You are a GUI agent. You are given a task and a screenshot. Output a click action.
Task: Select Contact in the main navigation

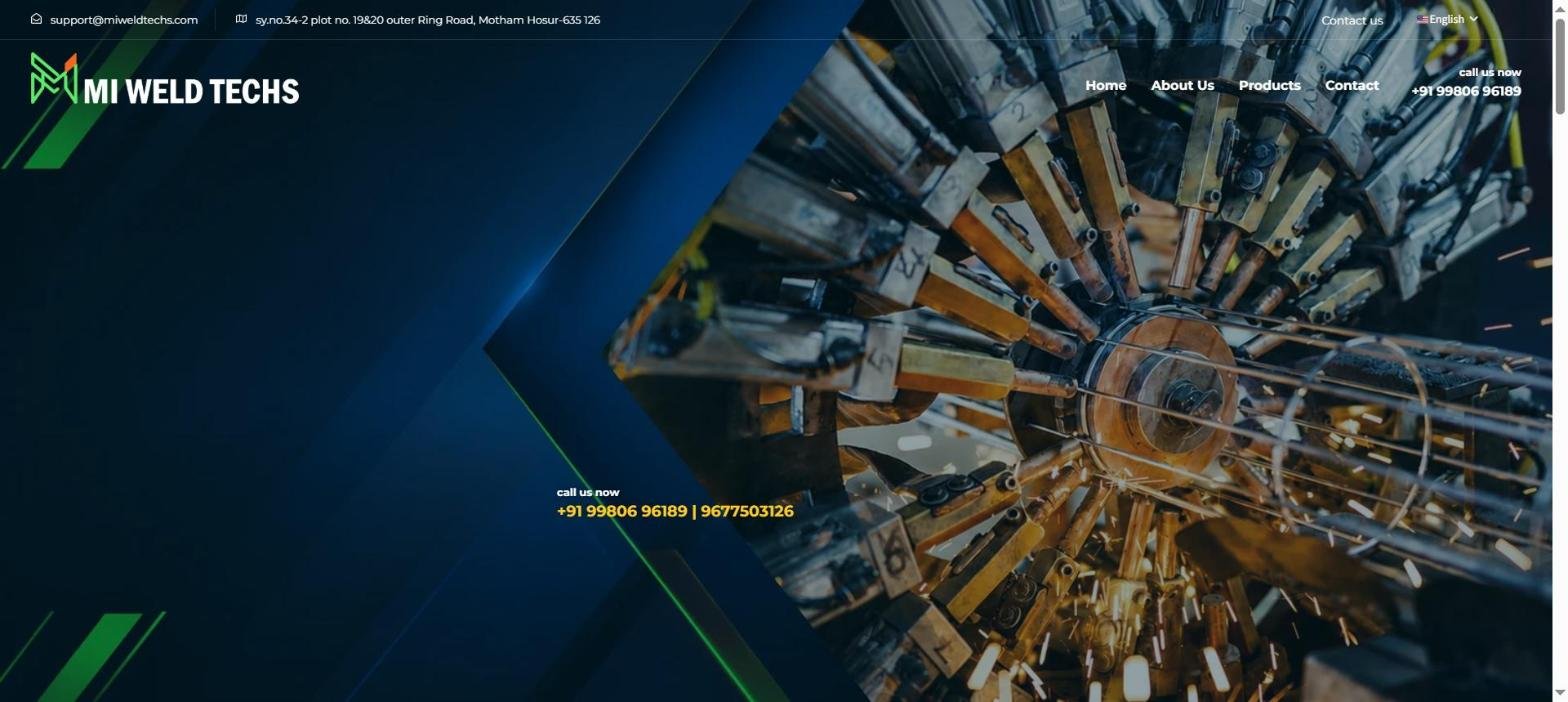pyautogui.click(x=1351, y=85)
